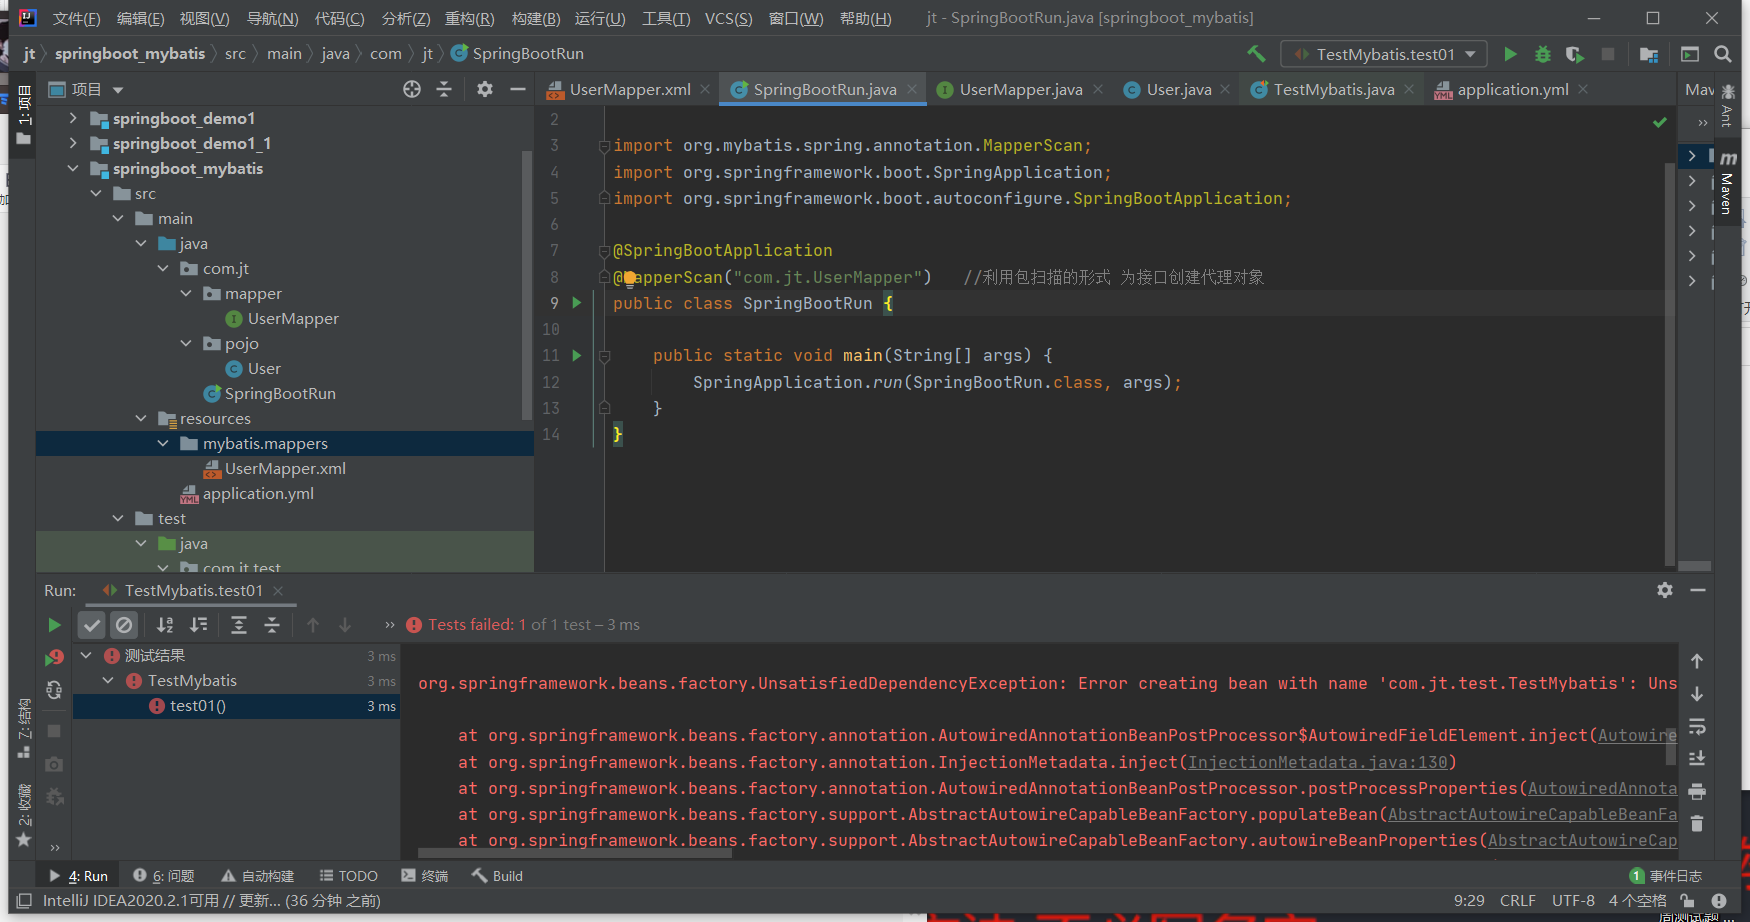This screenshot has width=1750, height=922.
Task: Rerun tests with green play in Run panel
Action: (54, 625)
